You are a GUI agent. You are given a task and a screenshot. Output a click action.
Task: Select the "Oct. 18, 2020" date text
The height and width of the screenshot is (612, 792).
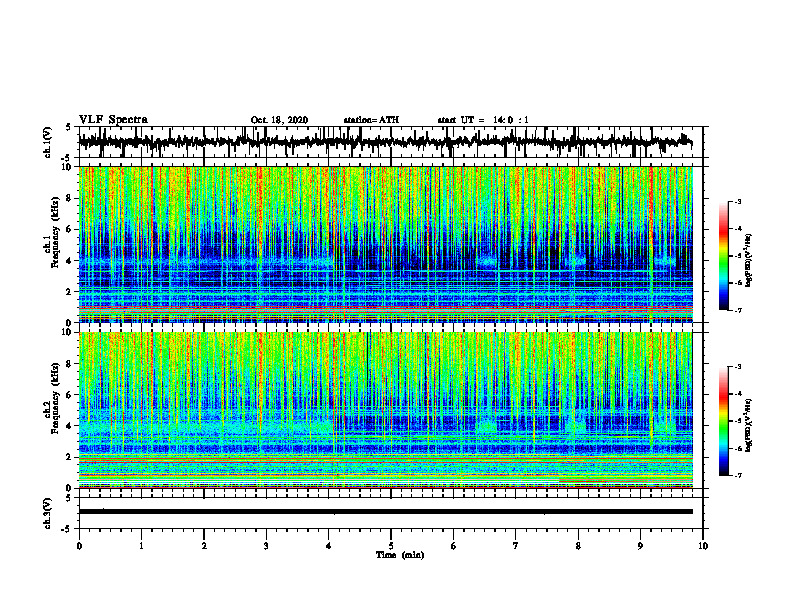279,120
